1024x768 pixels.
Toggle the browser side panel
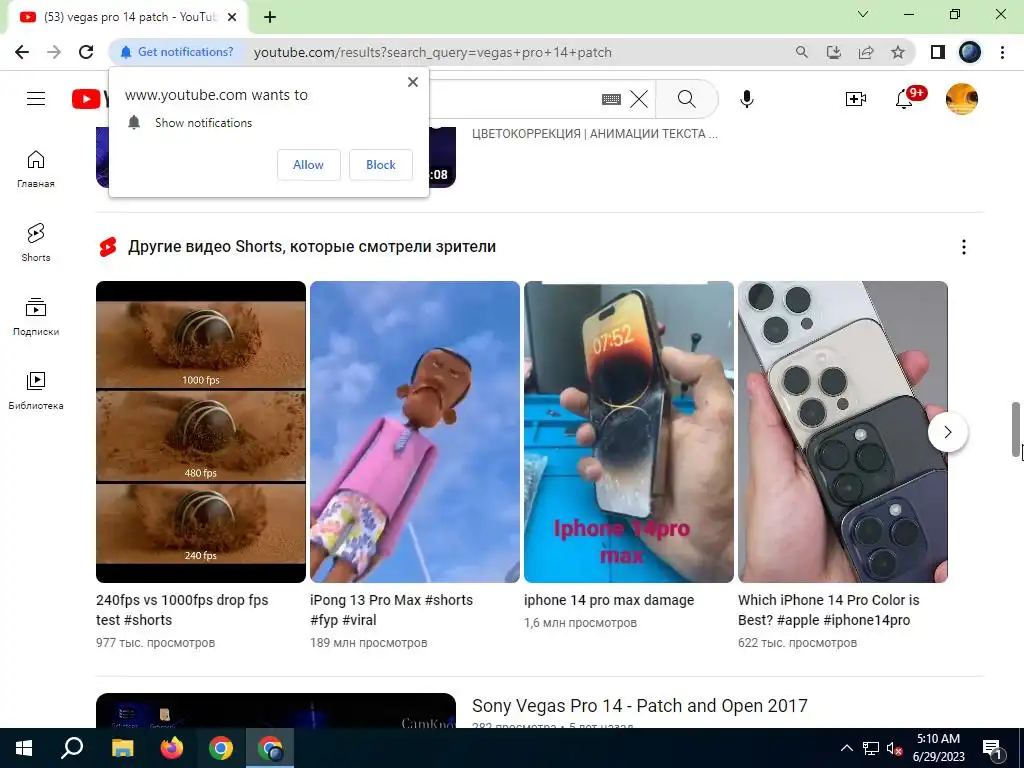(937, 52)
